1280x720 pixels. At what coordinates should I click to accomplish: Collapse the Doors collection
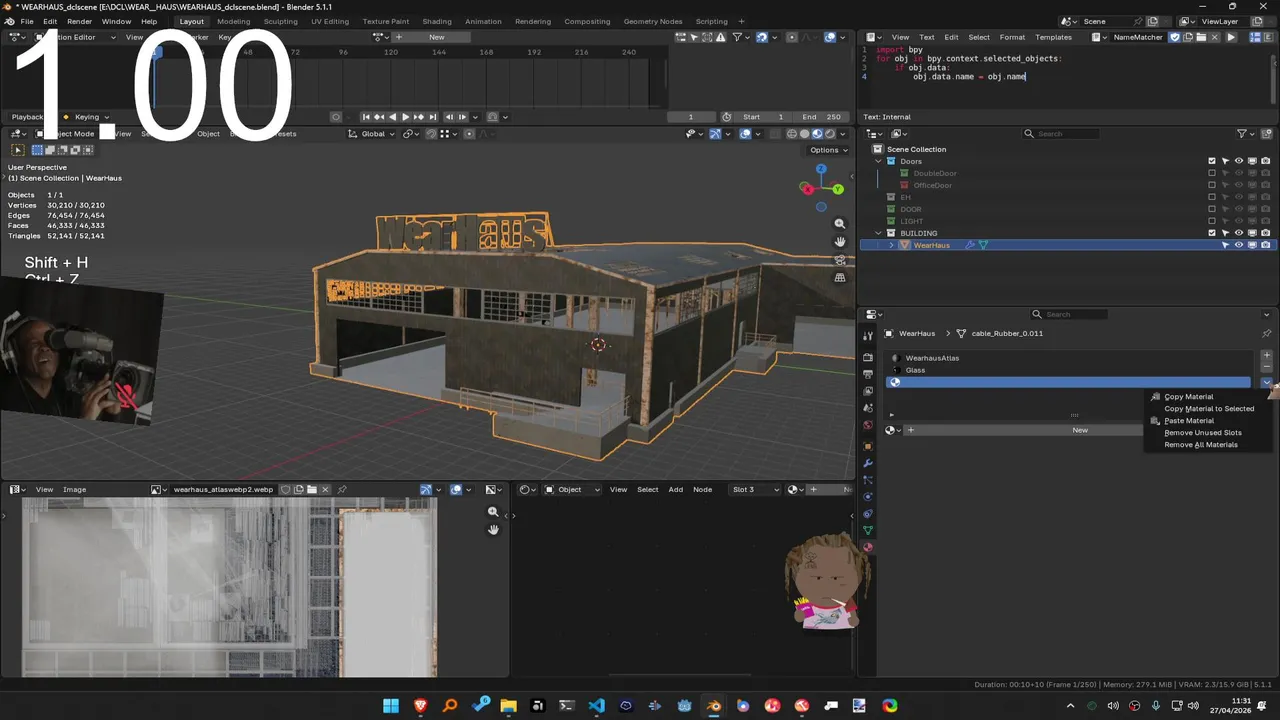879,161
